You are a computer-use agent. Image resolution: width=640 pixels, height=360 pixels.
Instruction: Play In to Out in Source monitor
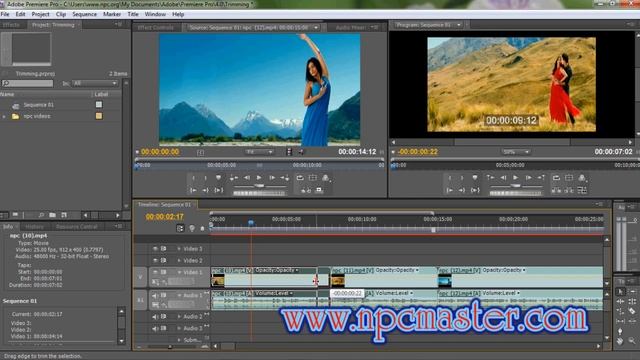pyautogui.click(x=218, y=190)
